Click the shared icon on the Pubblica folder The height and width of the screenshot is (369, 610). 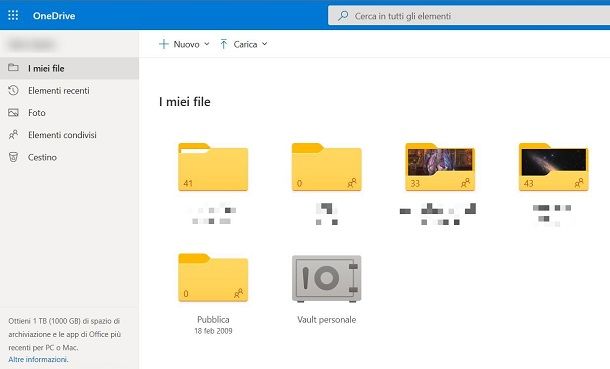click(238, 293)
